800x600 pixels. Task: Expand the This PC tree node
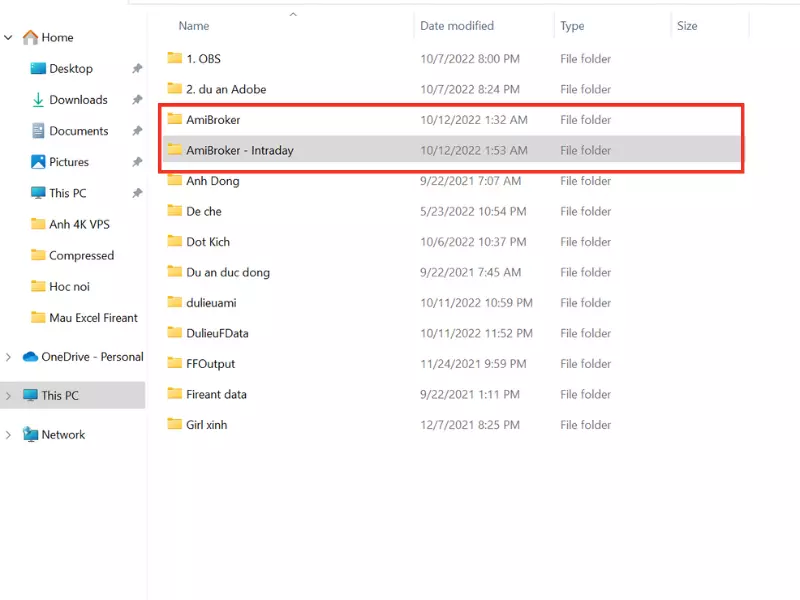[x=8, y=395]
